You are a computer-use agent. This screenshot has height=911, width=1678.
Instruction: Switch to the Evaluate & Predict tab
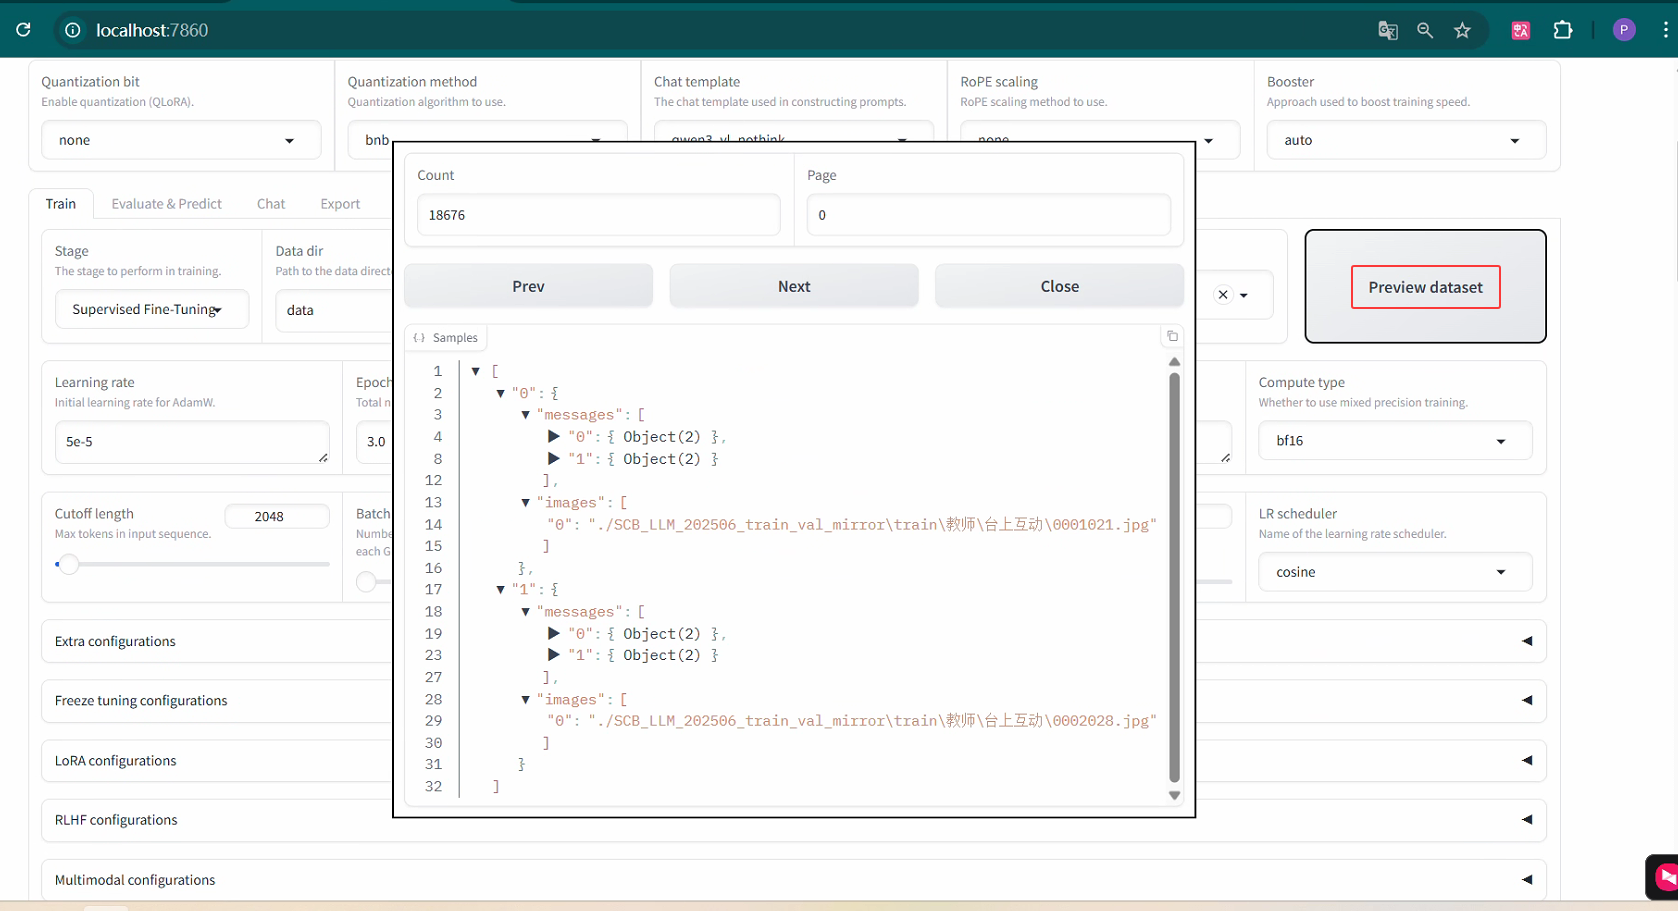pos(166,203)
